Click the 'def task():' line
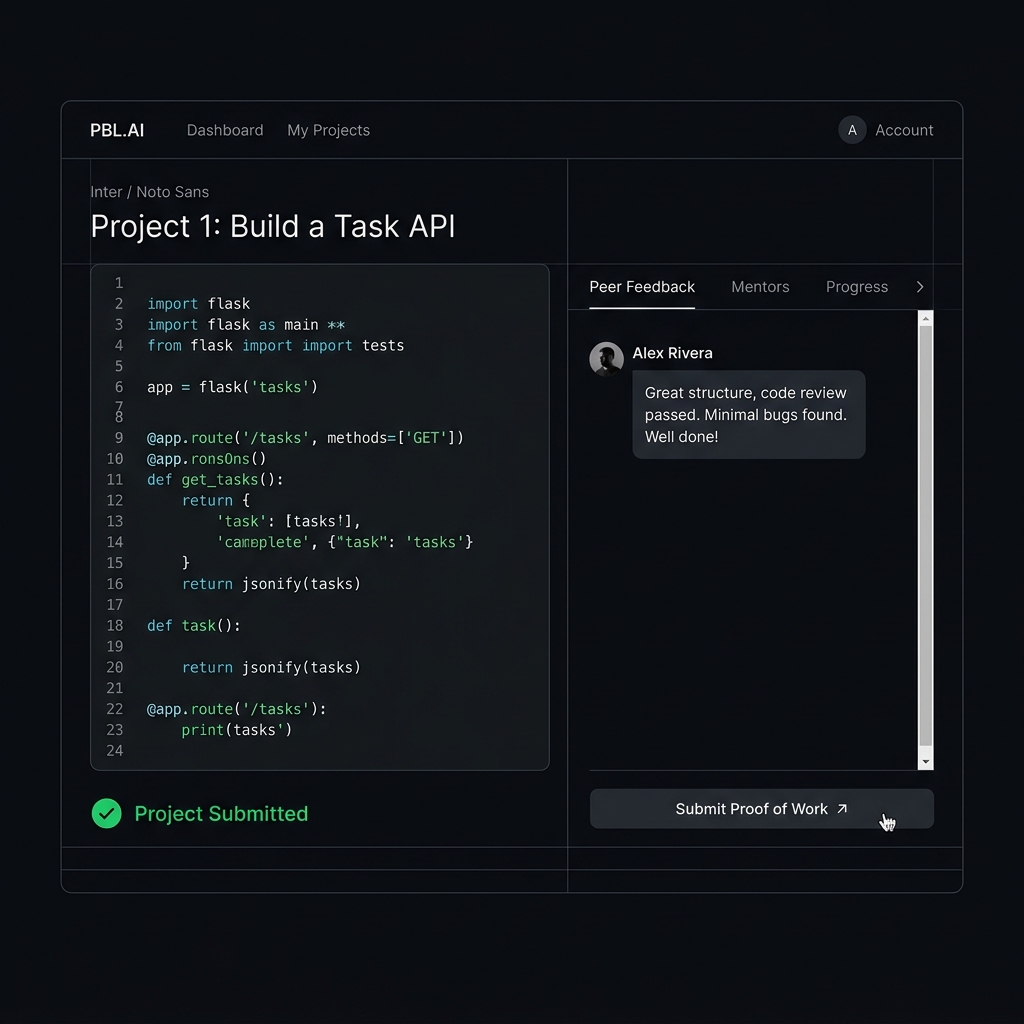 pos(193,626)
